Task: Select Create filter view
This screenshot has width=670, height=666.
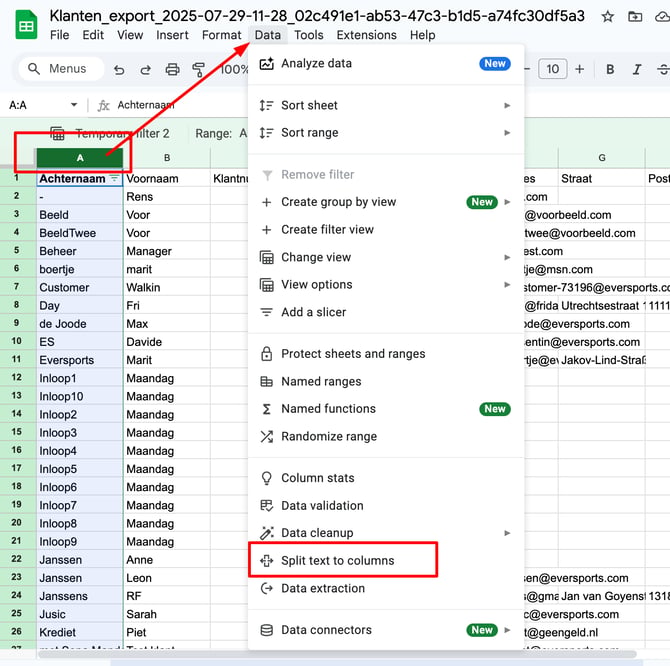Action: [x=386, y=230]
